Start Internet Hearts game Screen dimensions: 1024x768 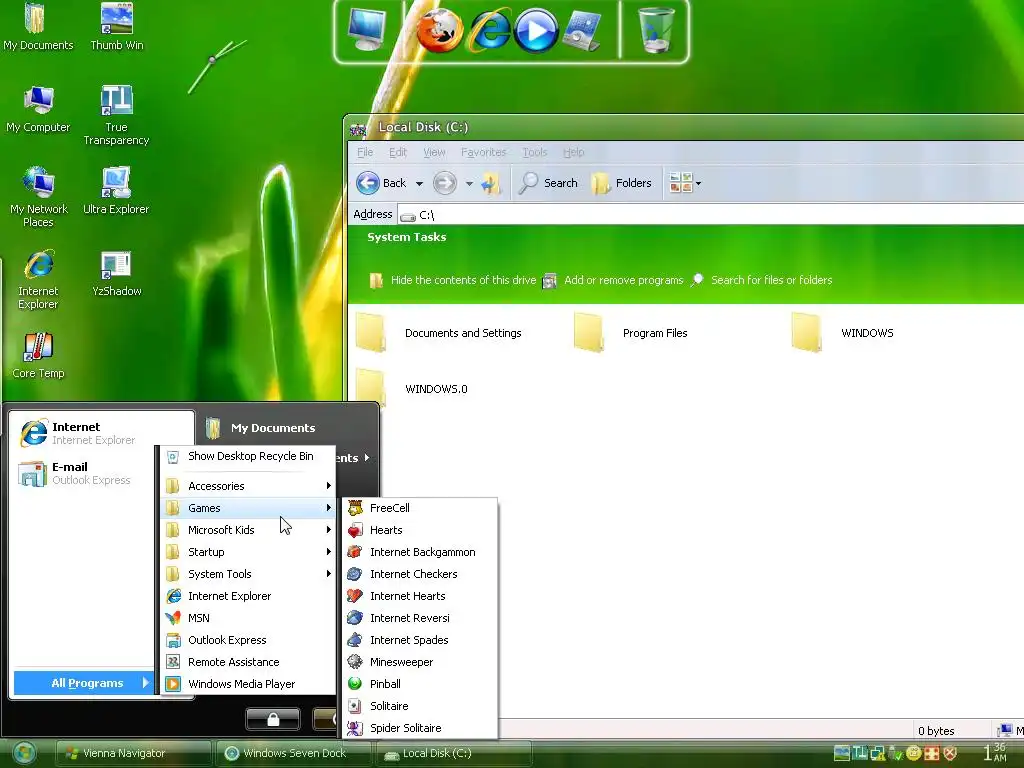pyautogui.click(x=420, y=596)
